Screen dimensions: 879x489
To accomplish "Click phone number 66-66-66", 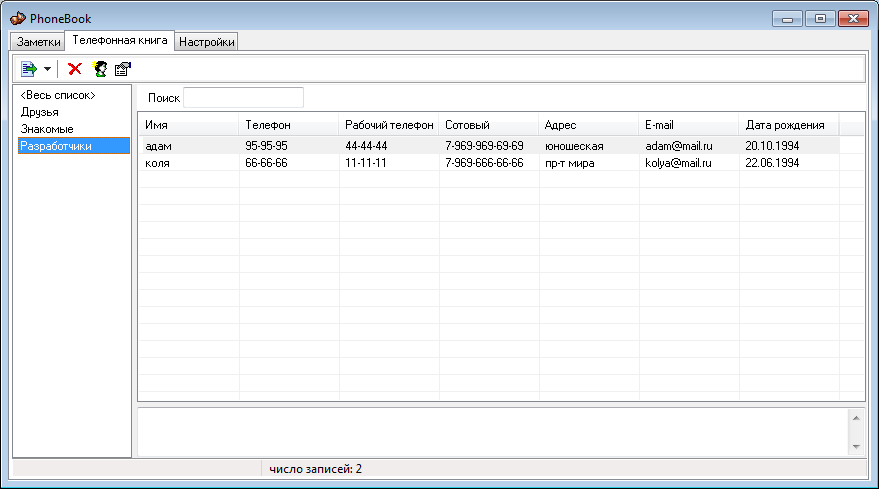I will click(266, 163).
